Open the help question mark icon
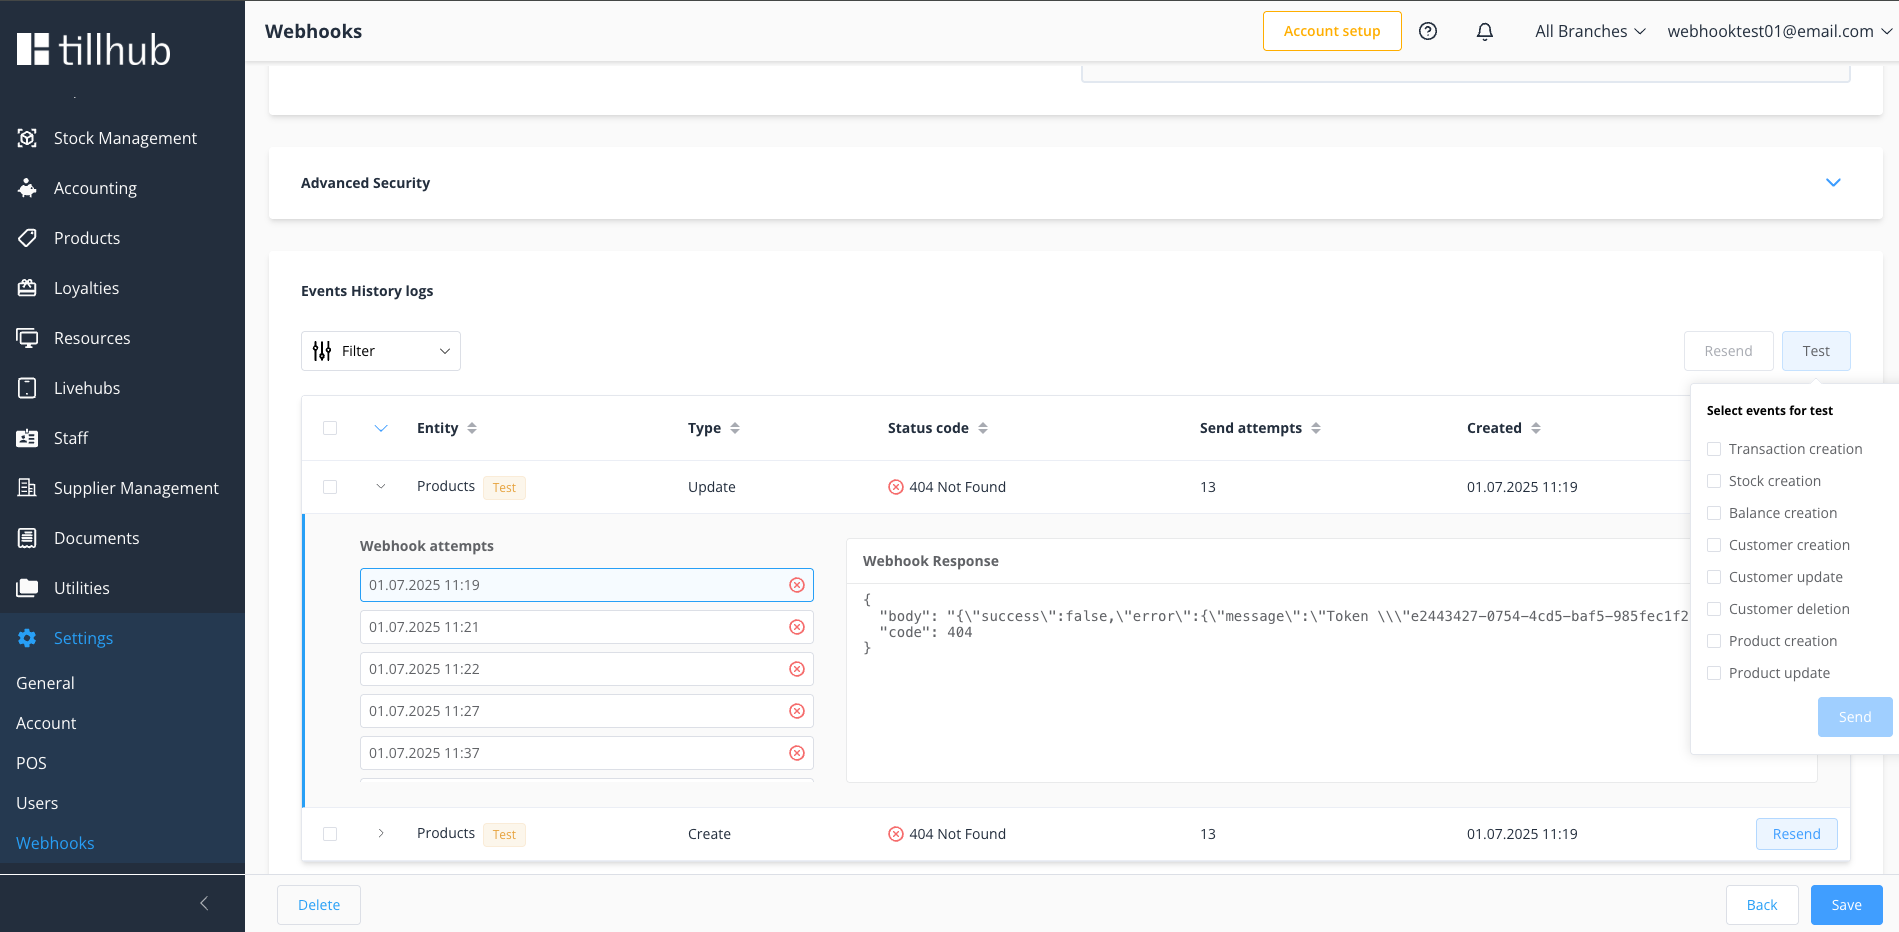The width and height of the screenshot is (1899, 932). [1428, 31]
